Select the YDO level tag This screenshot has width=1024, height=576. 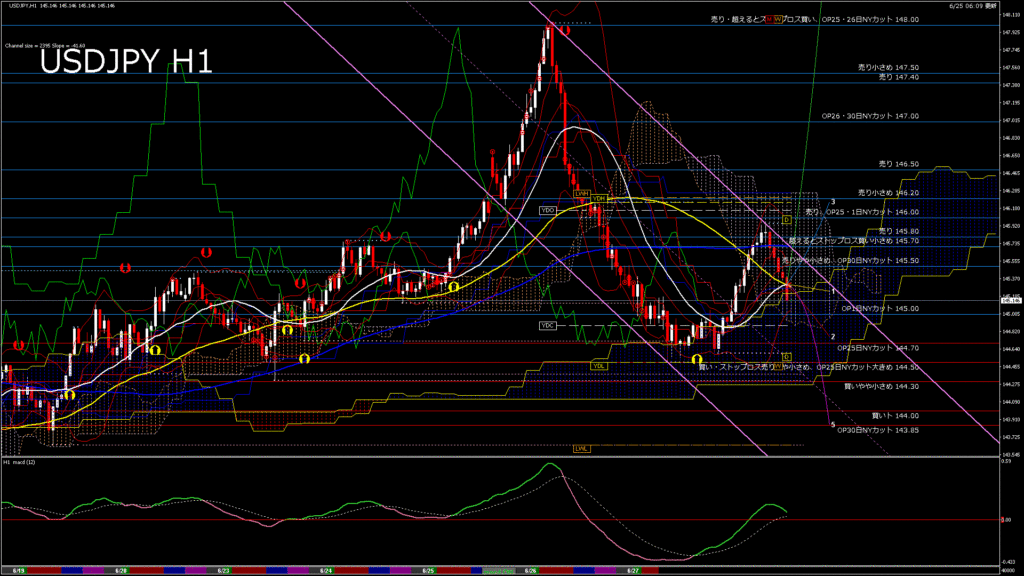547,210
